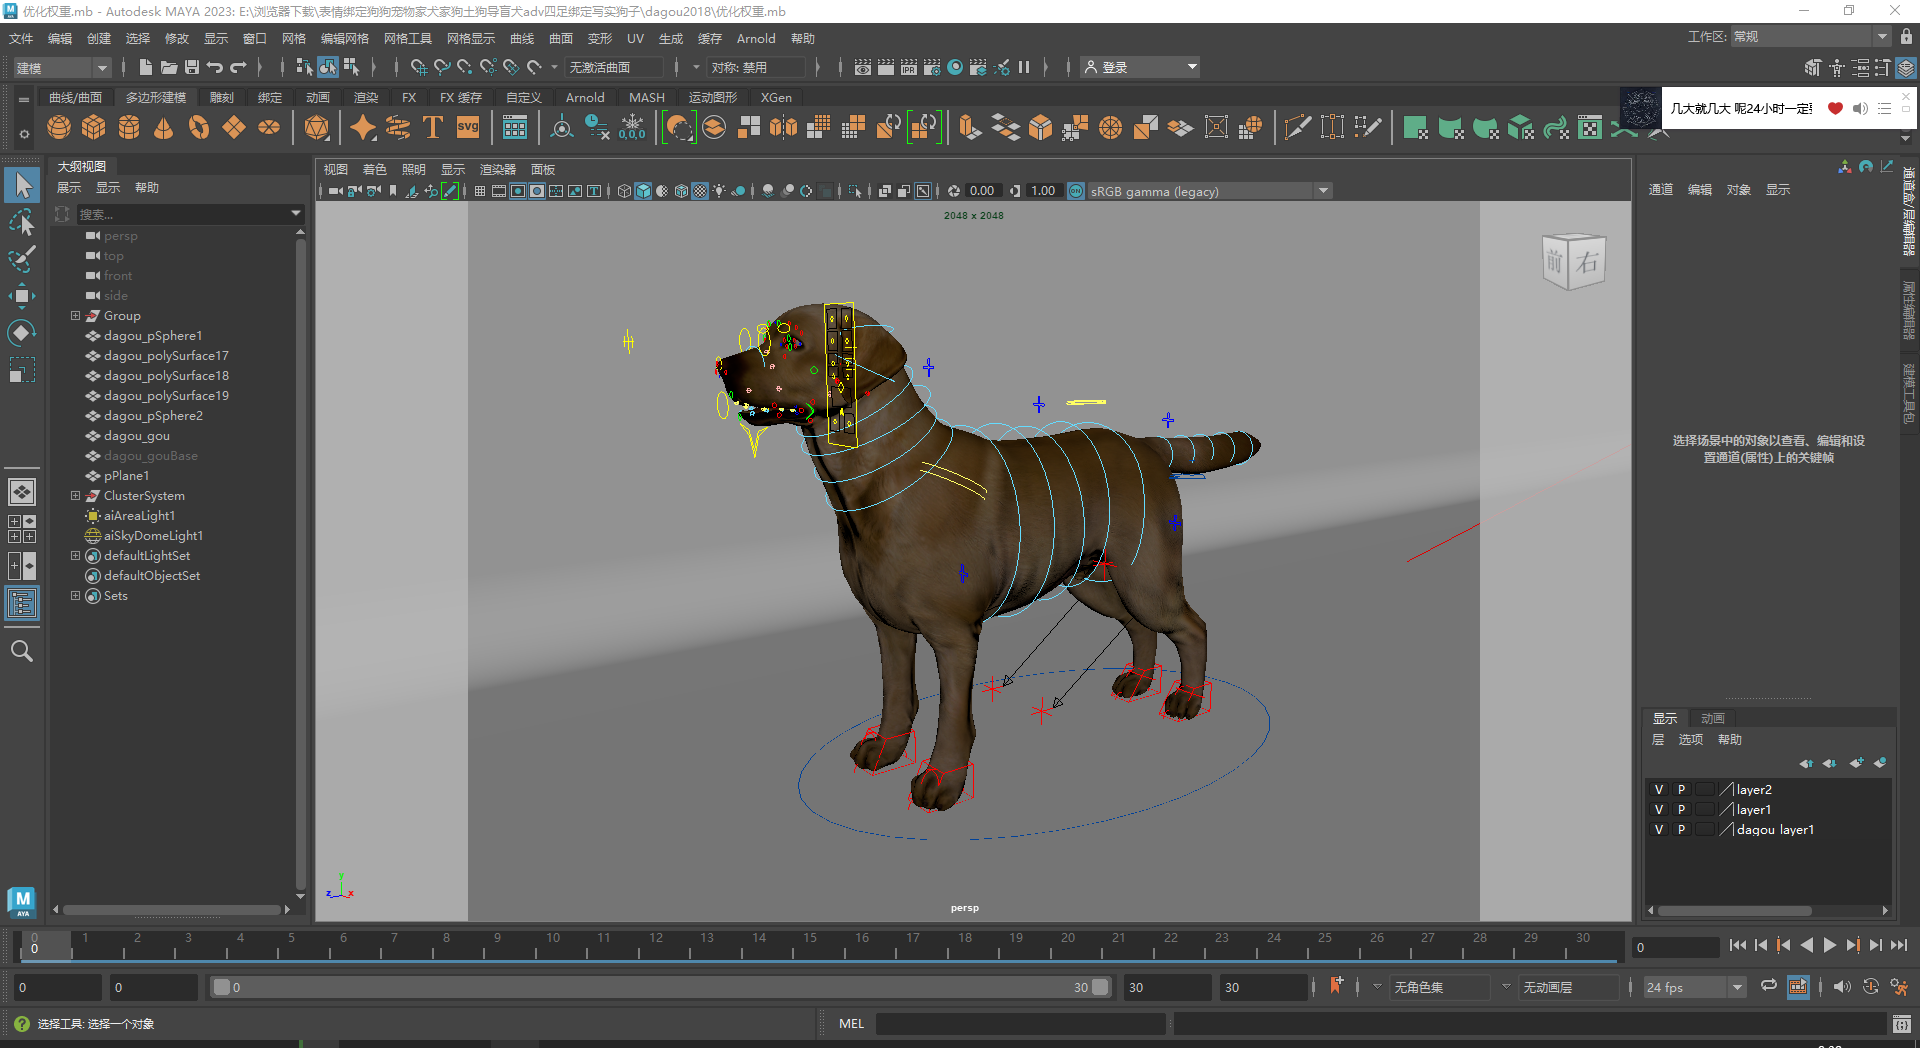Screen dimensions: 1920x1048
Task: Click the New scene icon
Action: [145, 67]
